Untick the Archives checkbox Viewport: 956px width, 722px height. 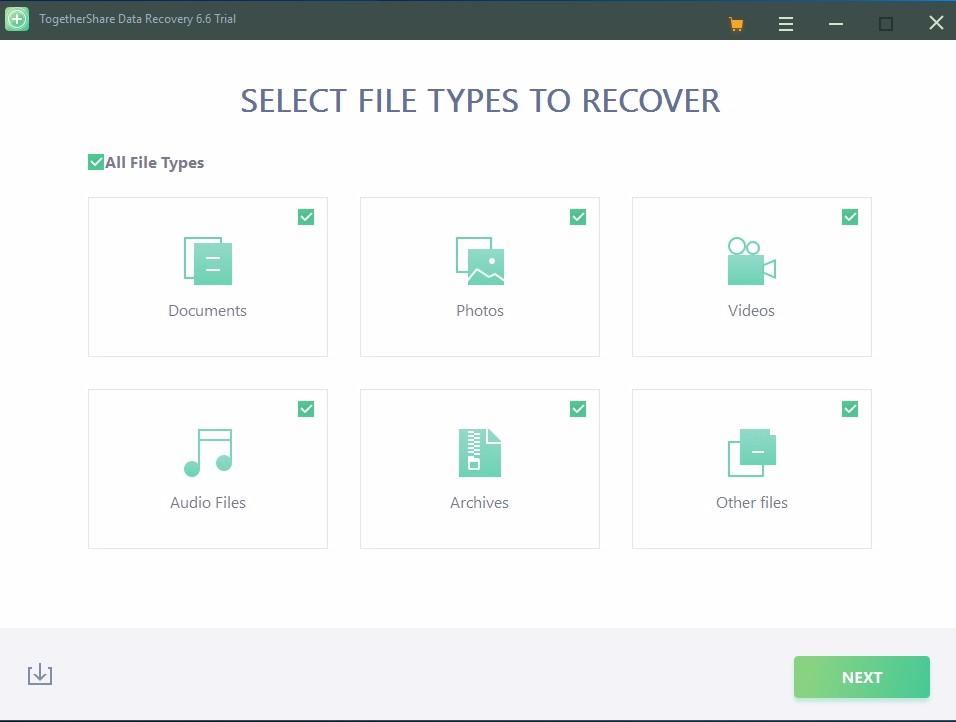pyautogui.click(x=578, y=409)
